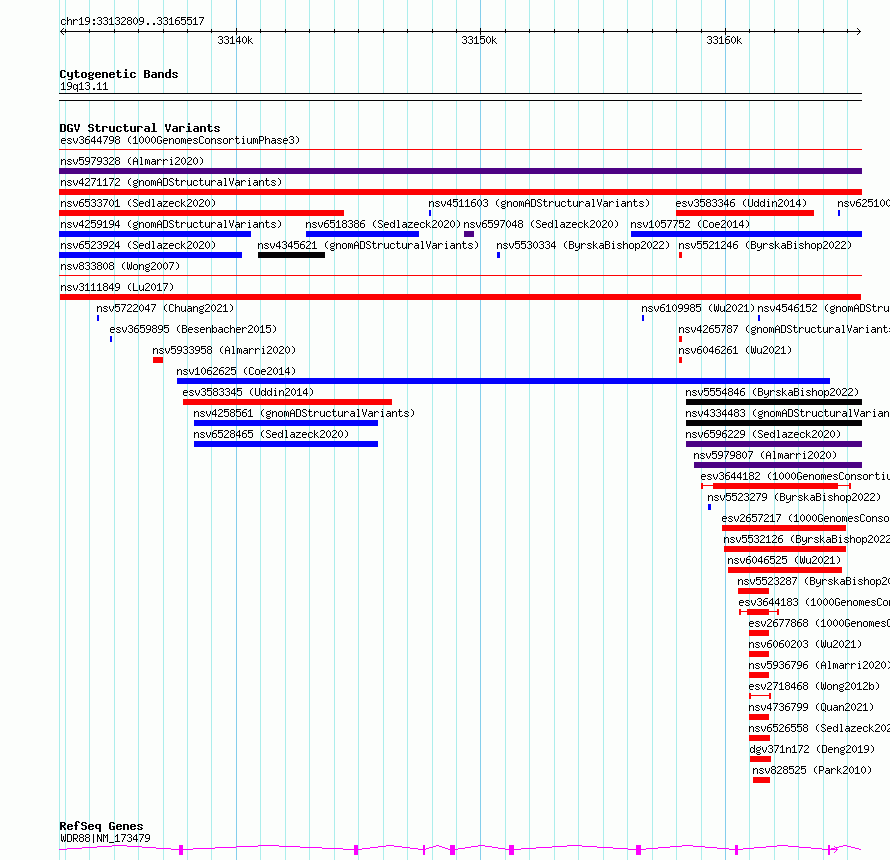
Task: Select the black nsv5554846 ByrskaBishop2022 bar
Action: tap(774, 402)
